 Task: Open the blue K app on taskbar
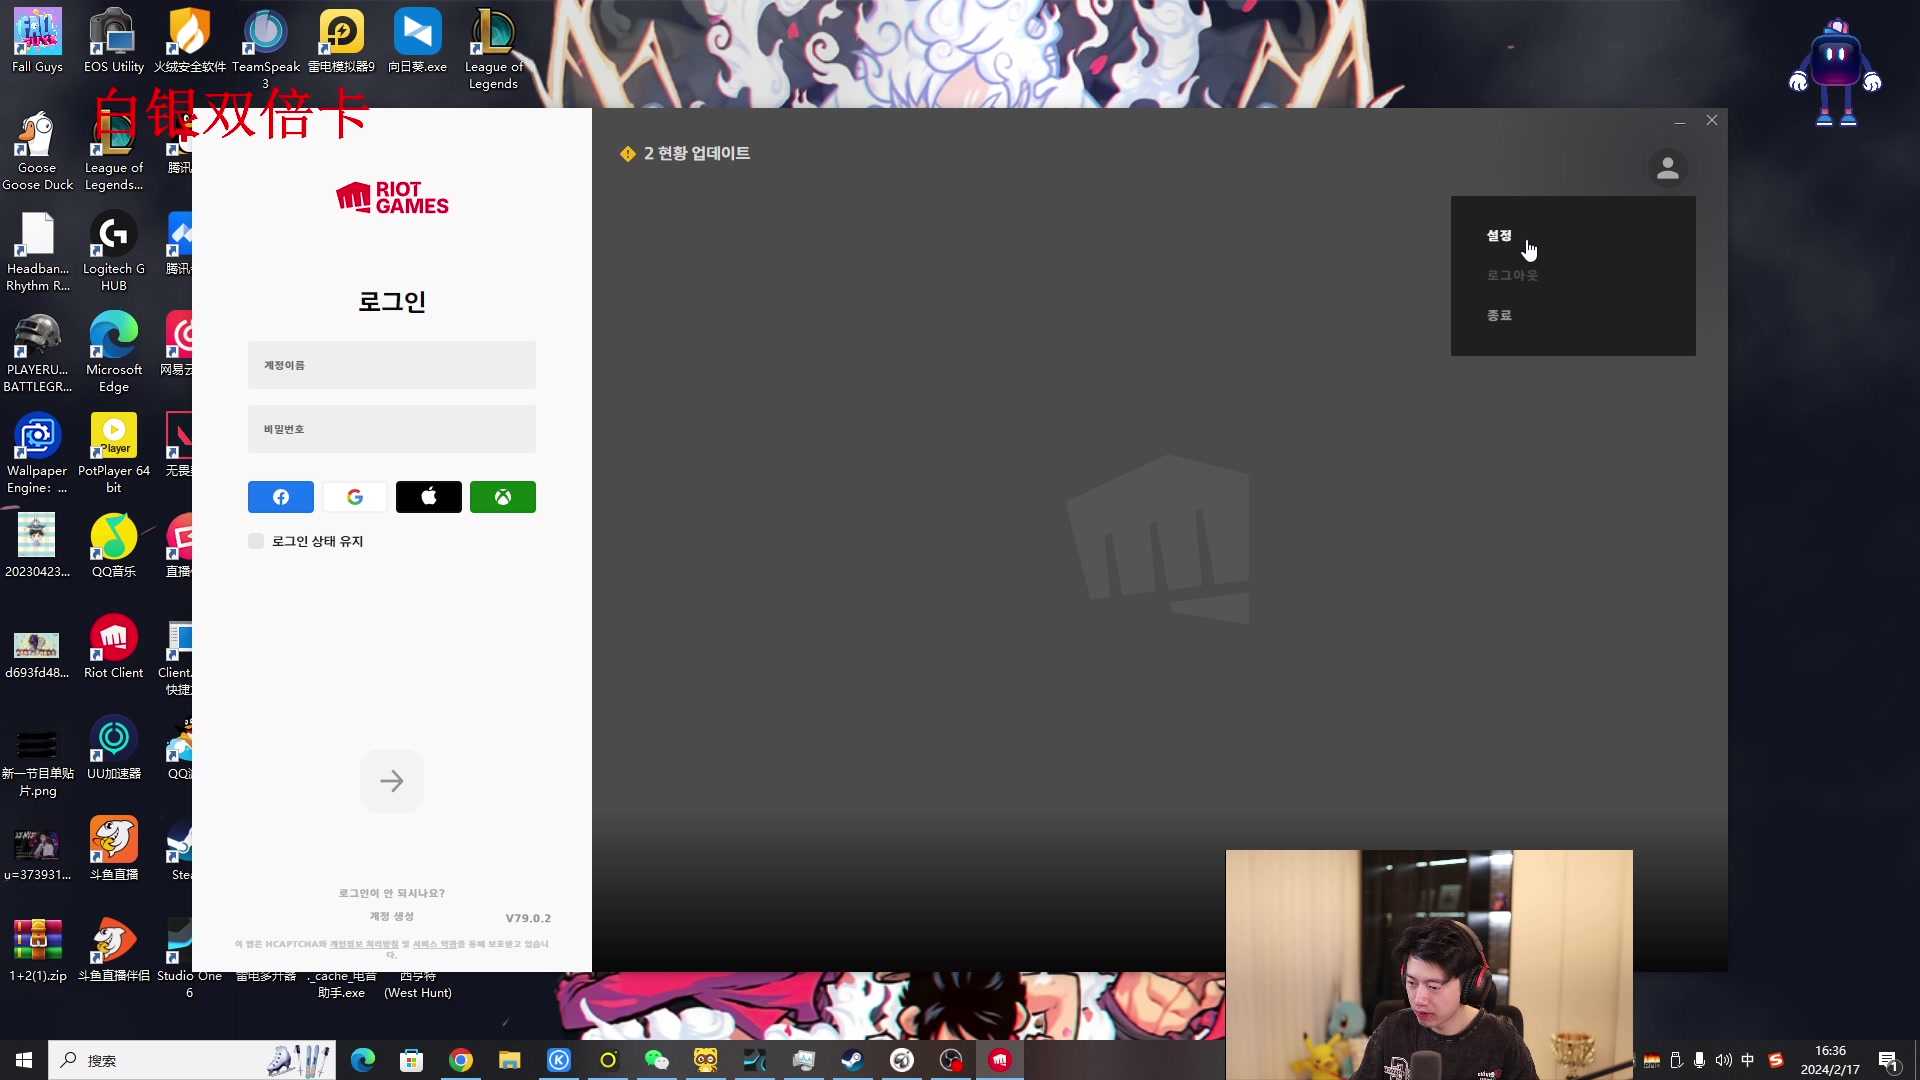coord(559,1060)
